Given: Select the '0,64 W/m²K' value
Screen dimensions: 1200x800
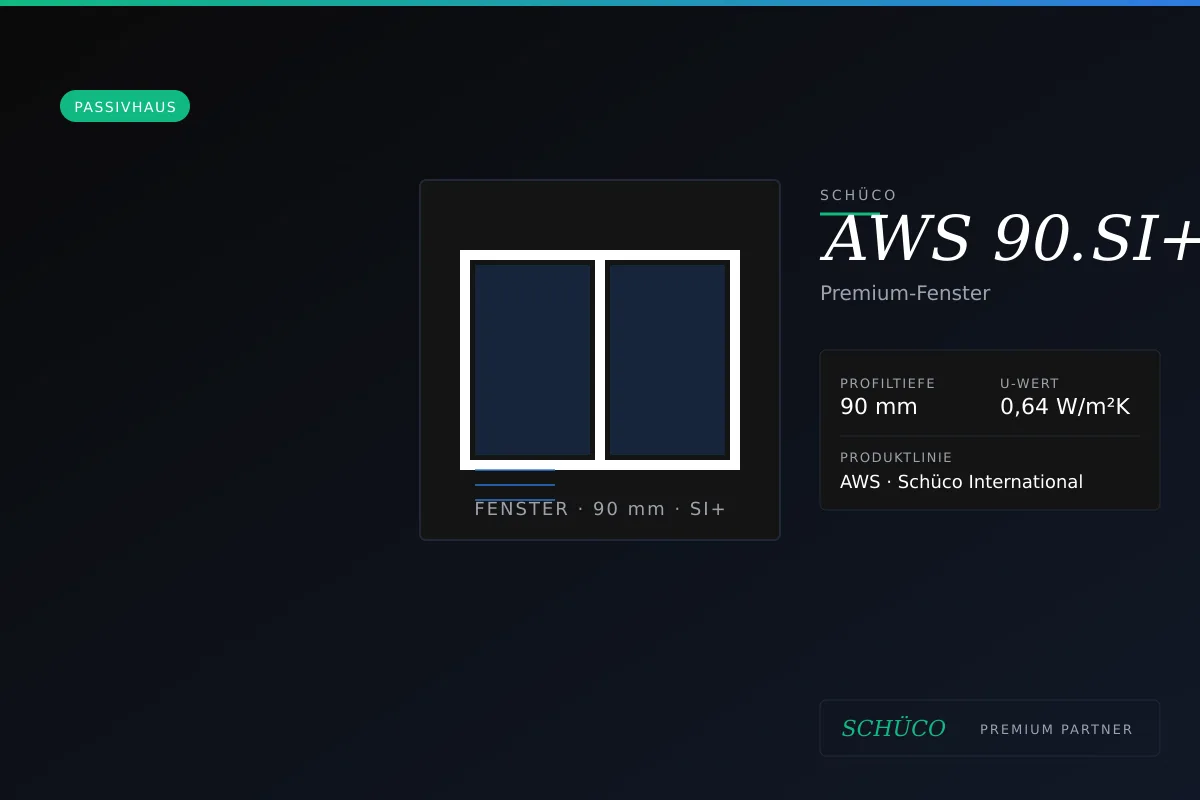Looking at the screenshot, I should (x=1065, y=407).
